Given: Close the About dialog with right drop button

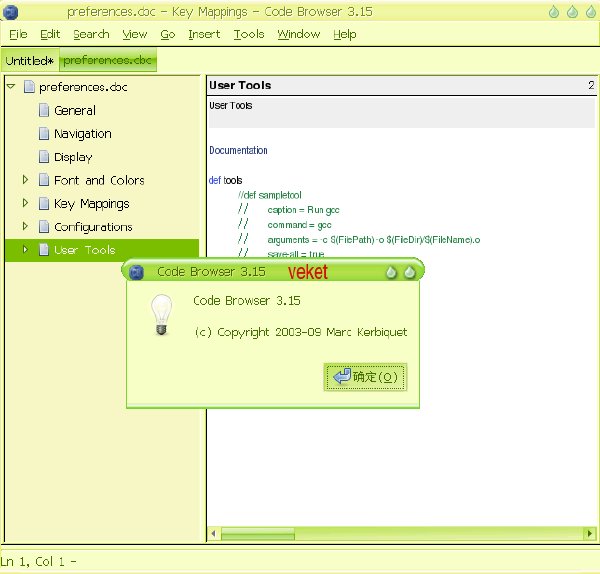Looking at the screenshot, I should 409,272.
